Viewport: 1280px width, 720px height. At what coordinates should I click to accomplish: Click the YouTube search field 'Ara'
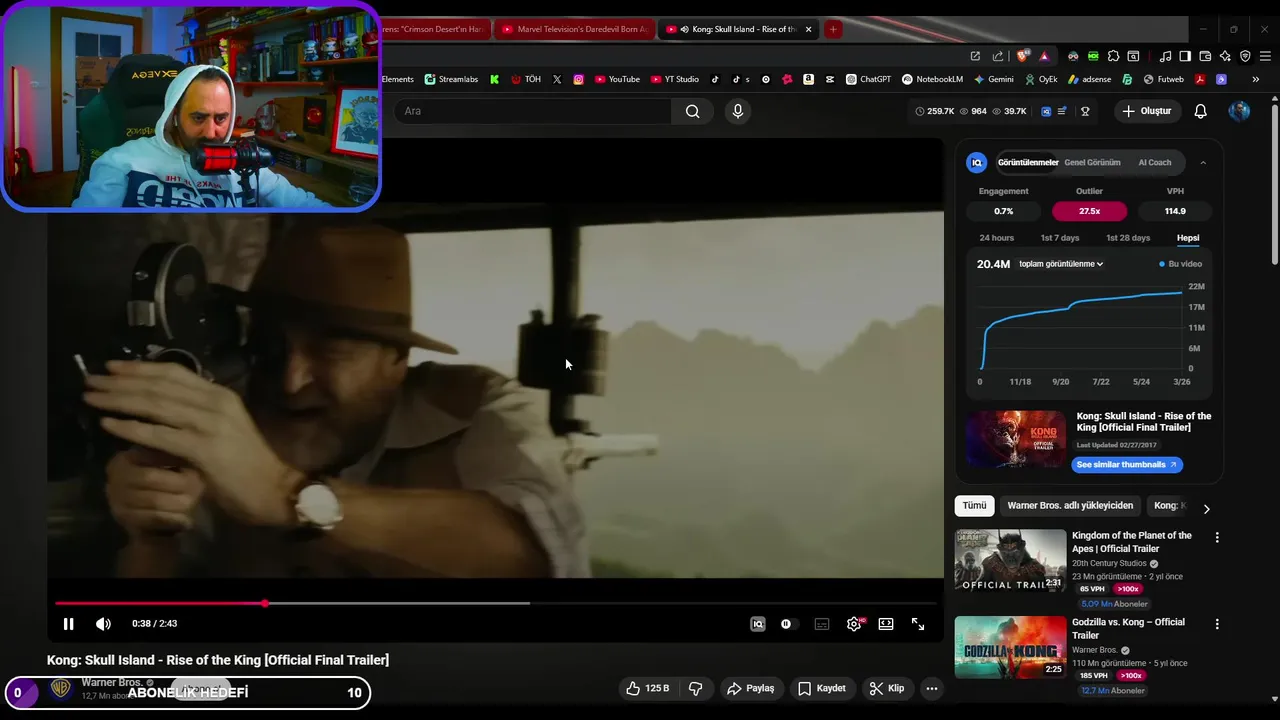click(532, 111)
